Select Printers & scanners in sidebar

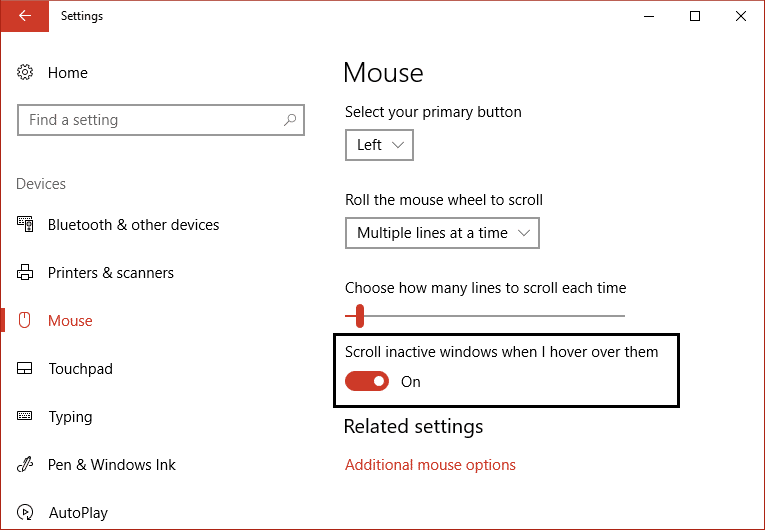pyautogui.click(x=110, y=273)
